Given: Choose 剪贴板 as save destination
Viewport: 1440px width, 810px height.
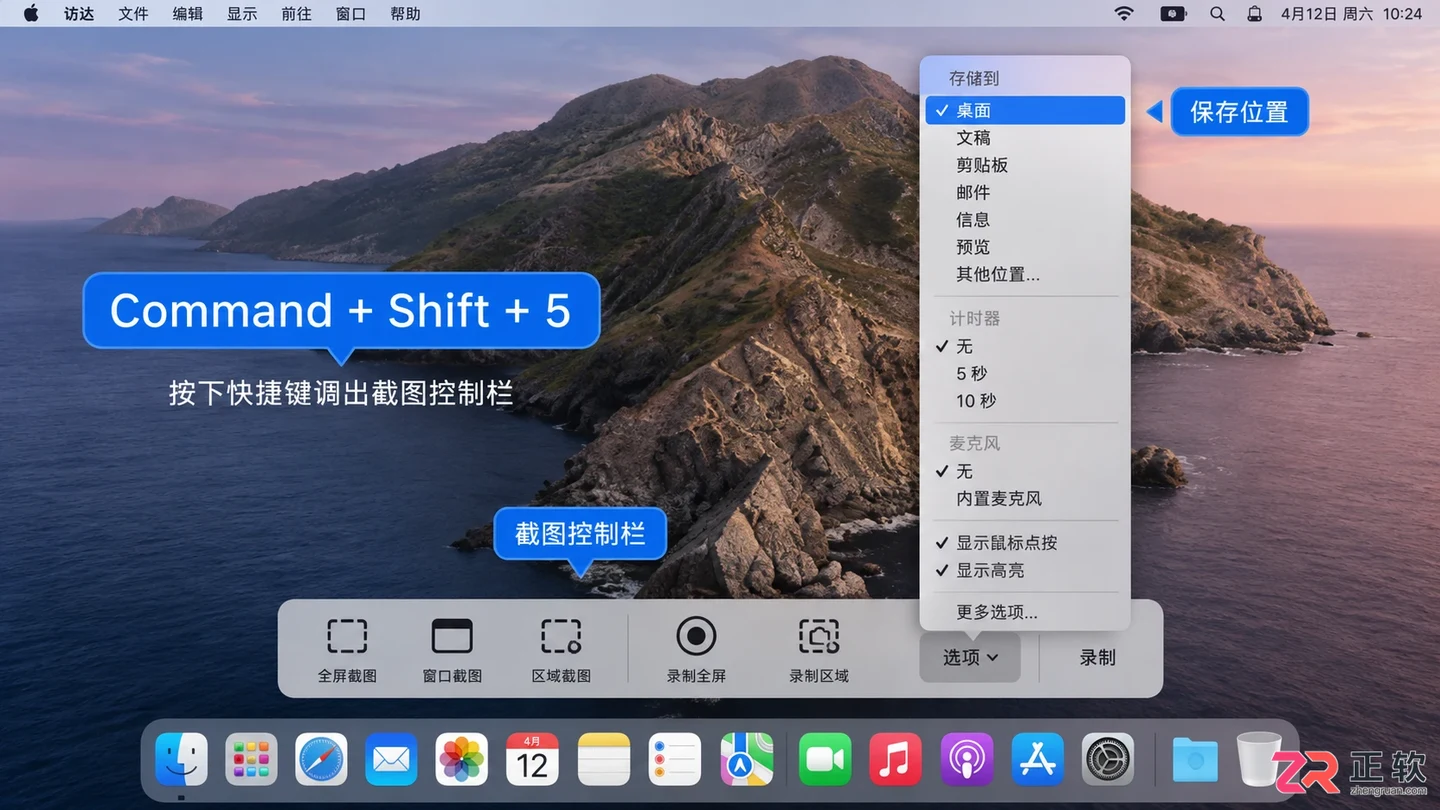Looking at the screenshot, I should tap(1025, 165).
